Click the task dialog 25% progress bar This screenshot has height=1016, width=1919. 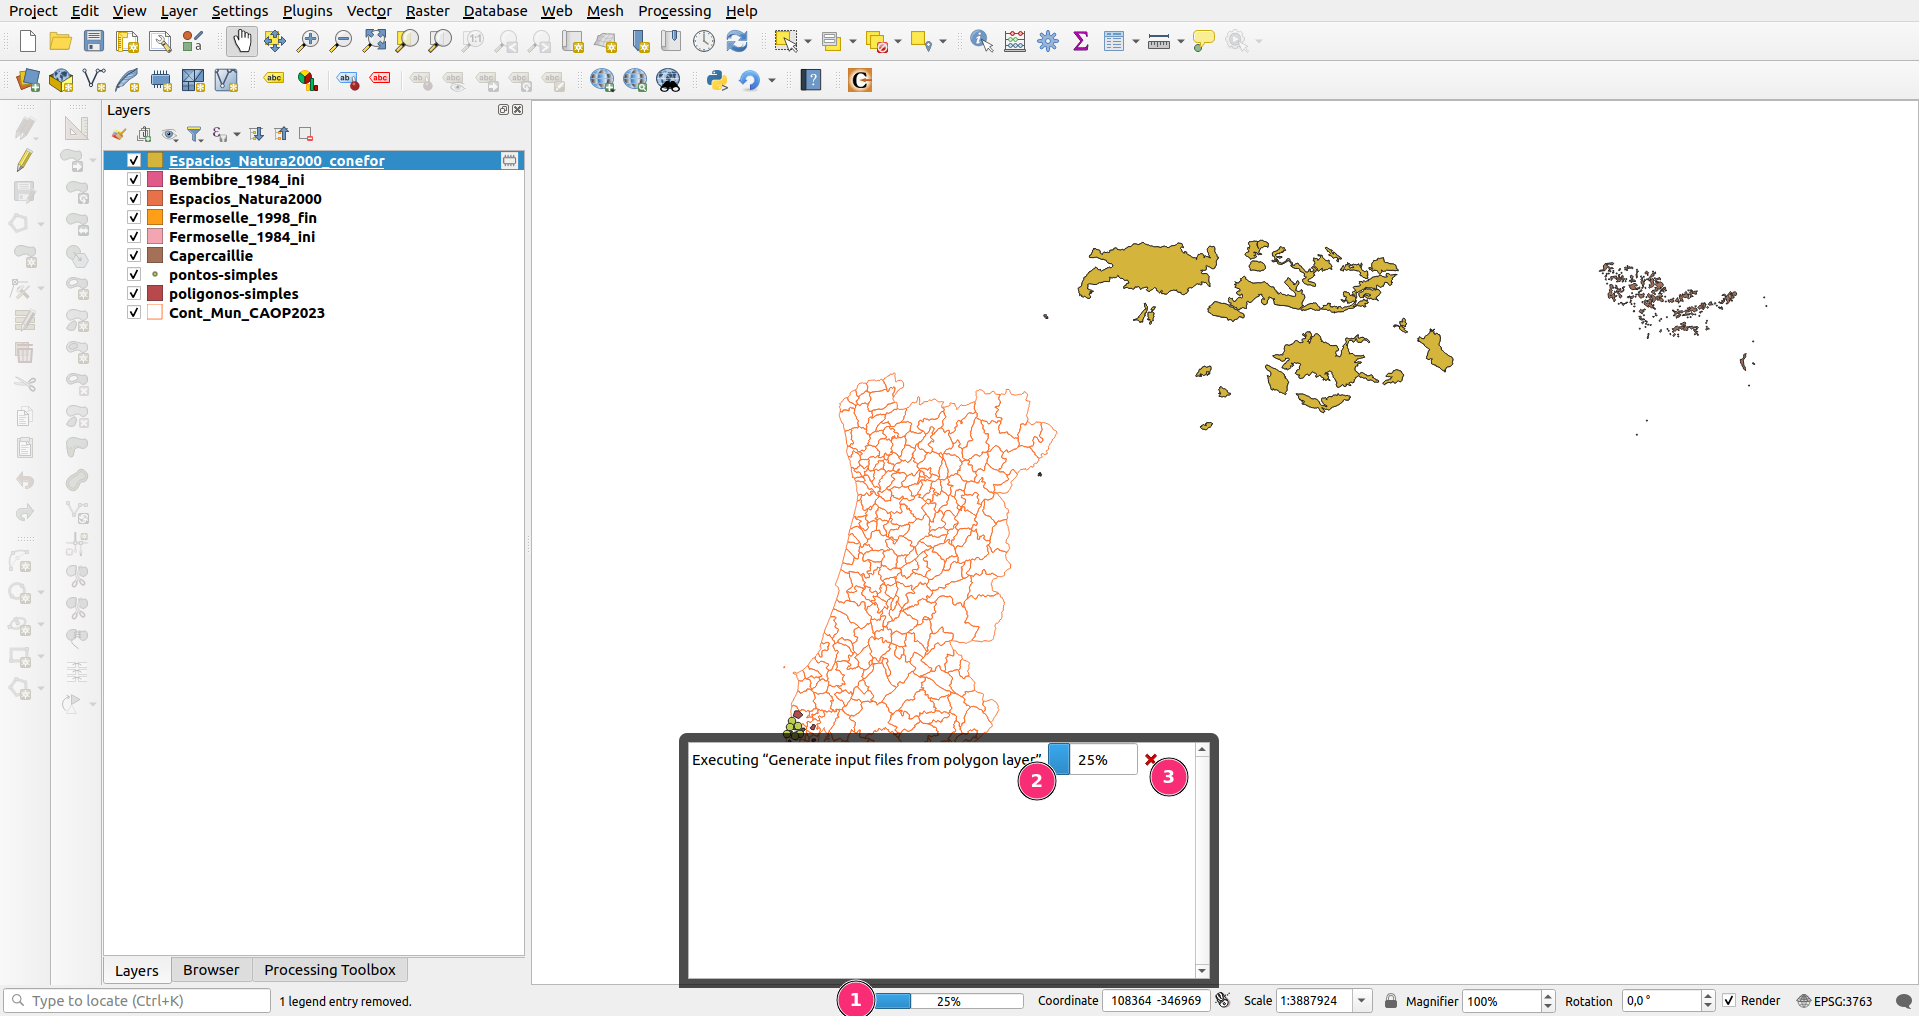1092,759
